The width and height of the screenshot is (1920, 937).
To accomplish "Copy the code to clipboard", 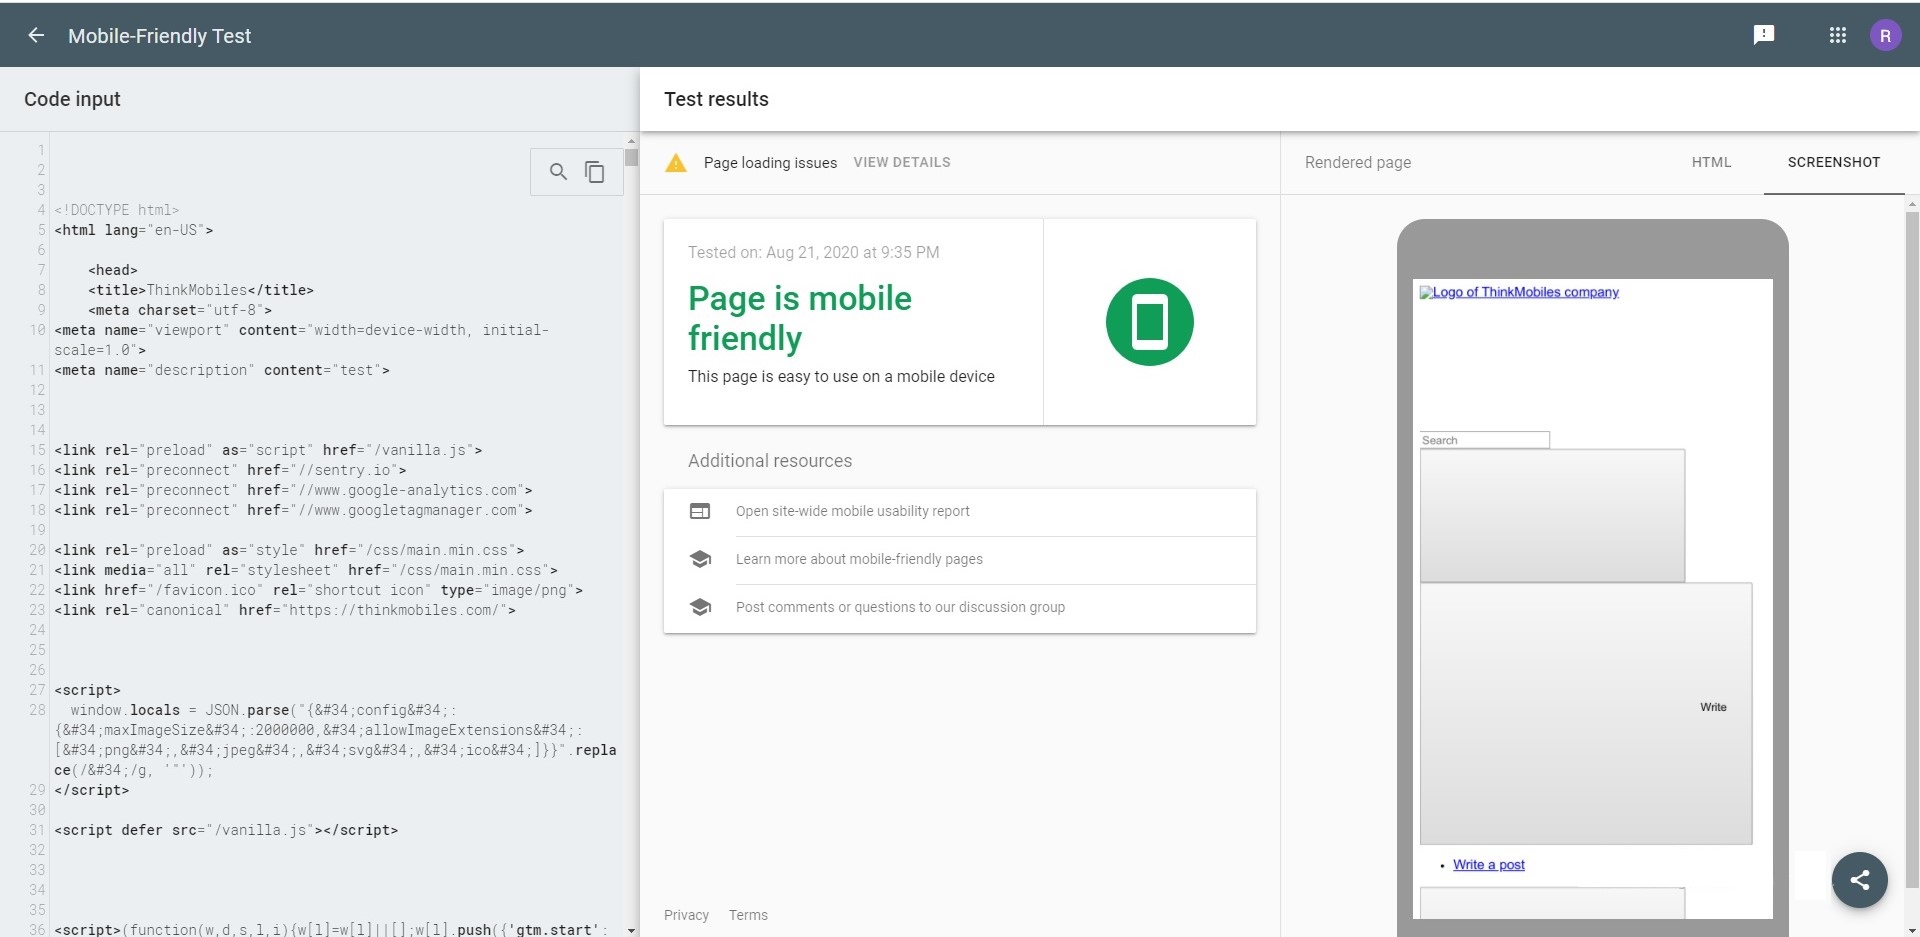I will (x=595, y=172).
